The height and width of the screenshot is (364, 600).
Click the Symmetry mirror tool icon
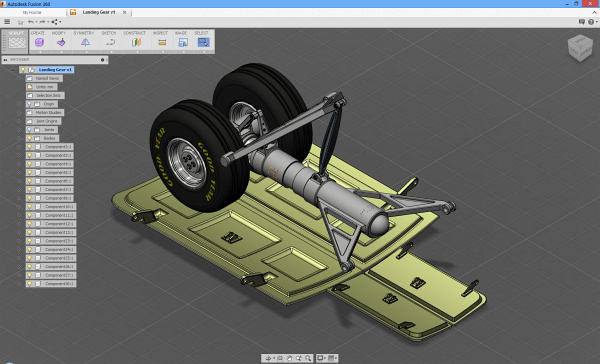pyautogui.click(x=85, y=42)
